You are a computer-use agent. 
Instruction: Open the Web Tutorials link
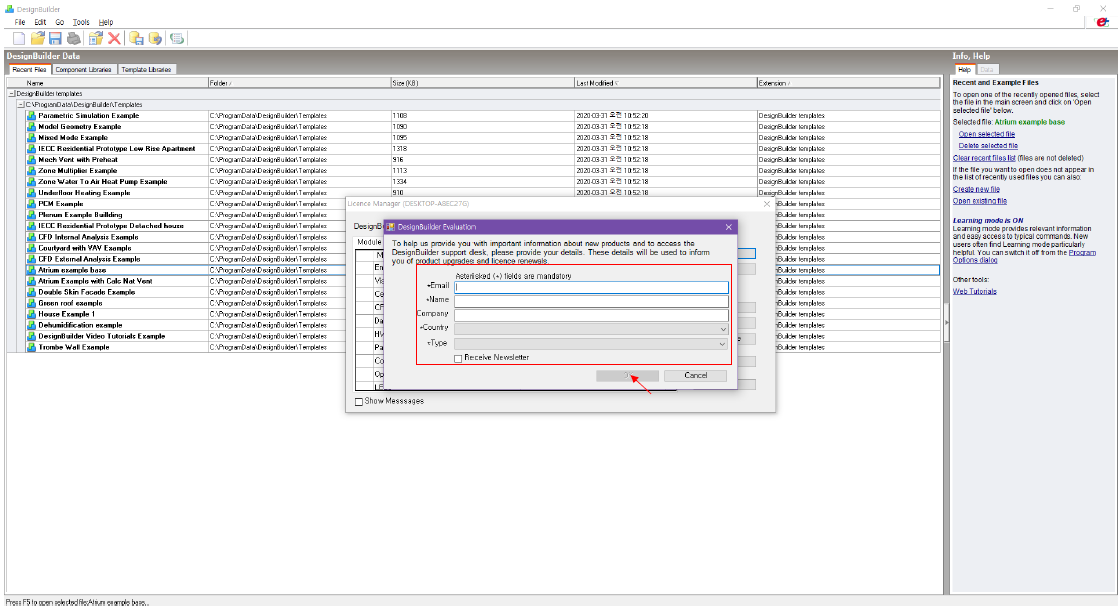[x=974, y=291]
